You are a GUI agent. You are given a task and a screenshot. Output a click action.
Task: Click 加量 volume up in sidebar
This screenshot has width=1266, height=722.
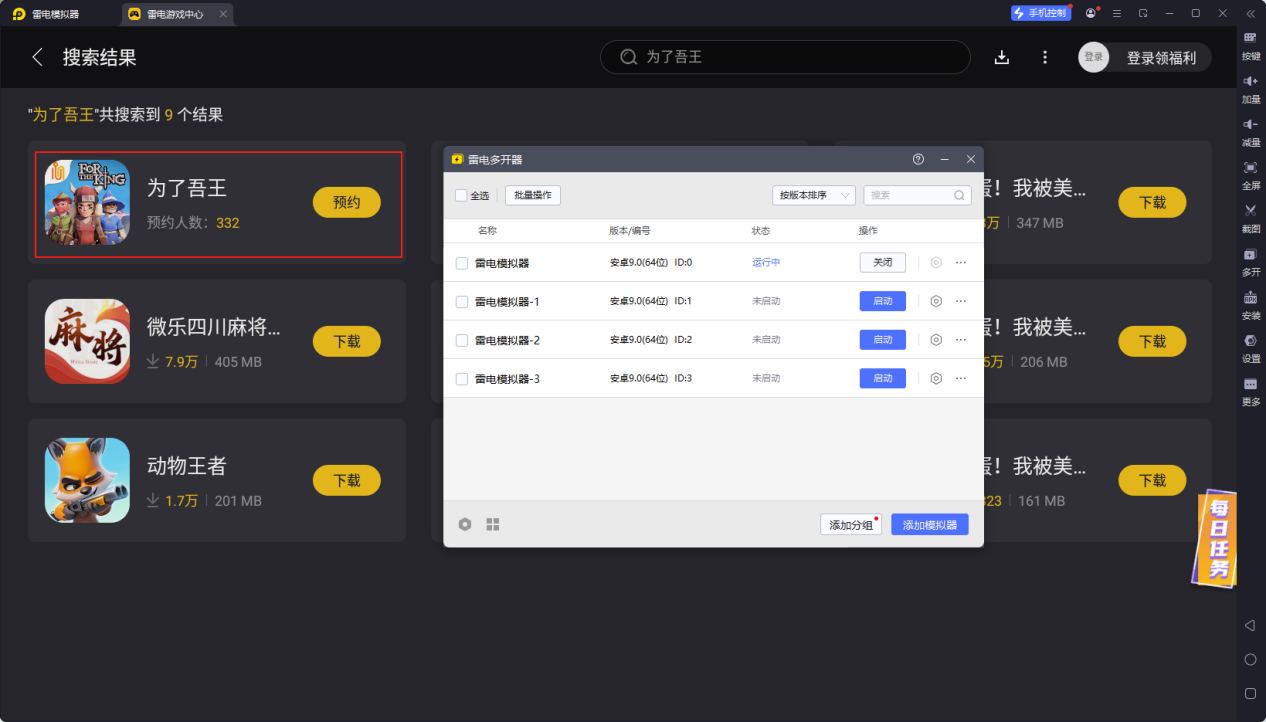coord(1251,89)
